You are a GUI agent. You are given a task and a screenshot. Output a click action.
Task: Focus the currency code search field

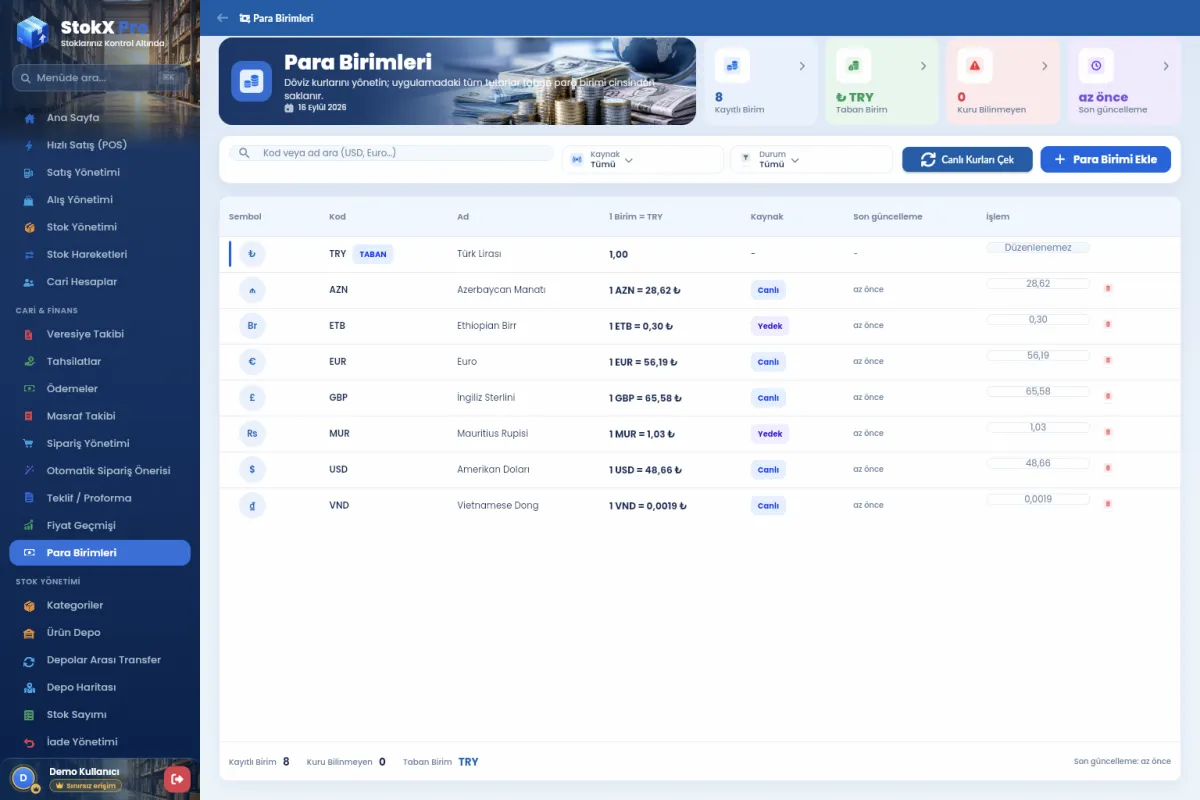[x=391, y=153]
